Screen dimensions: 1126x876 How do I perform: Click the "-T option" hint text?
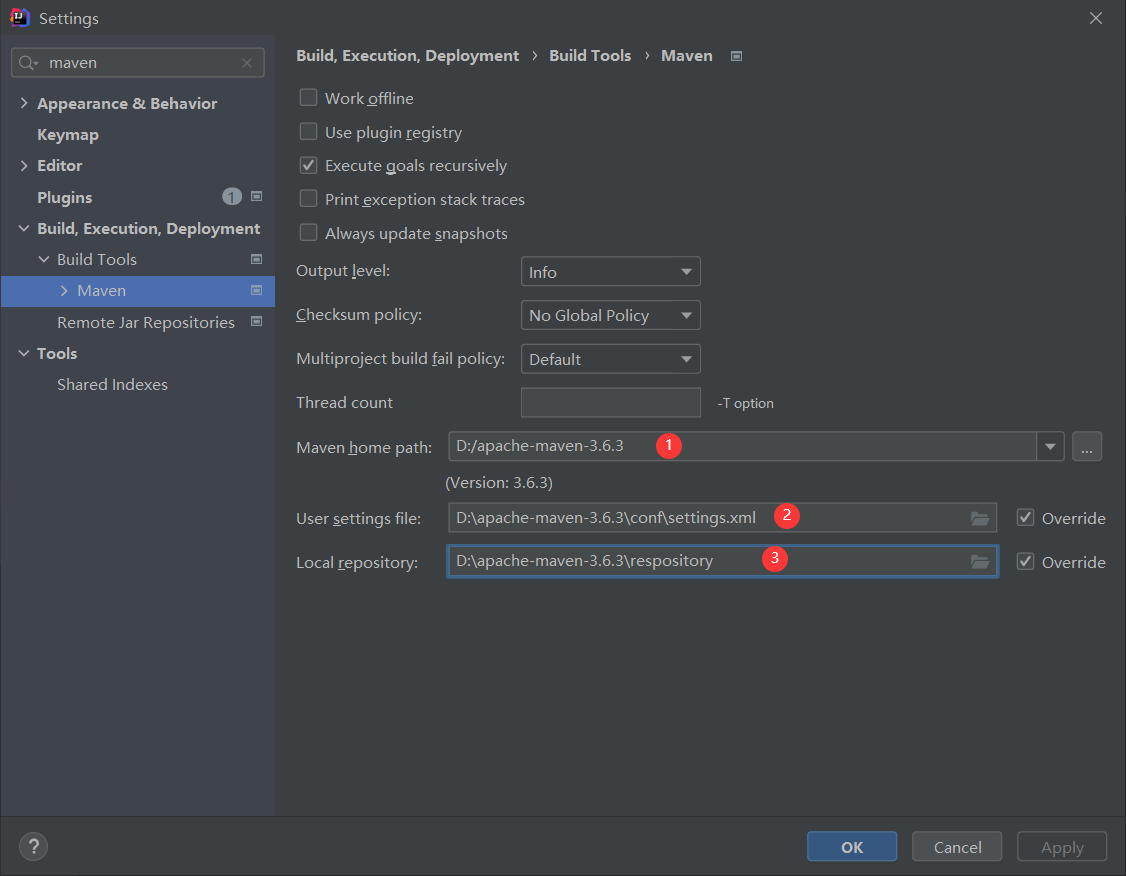point(745,404)
